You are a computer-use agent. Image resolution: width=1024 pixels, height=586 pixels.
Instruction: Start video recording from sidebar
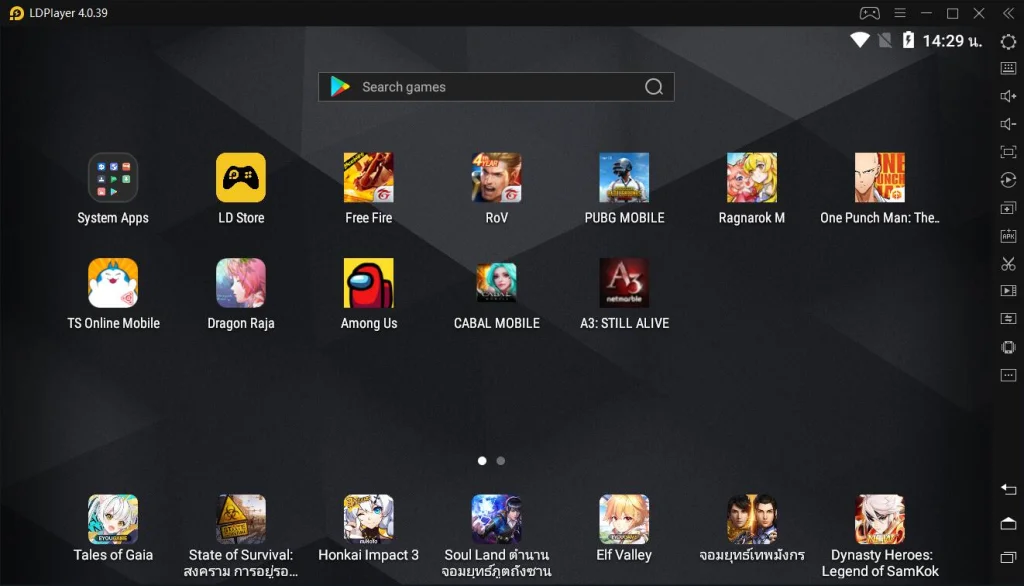coord(1008,291)
